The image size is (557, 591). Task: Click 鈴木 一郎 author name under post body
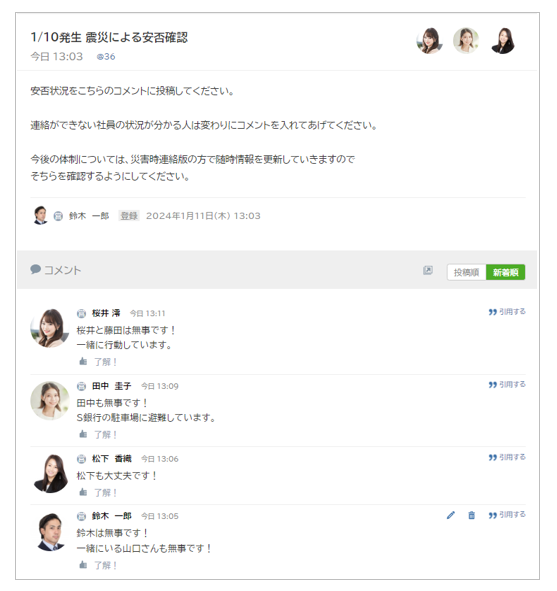pos(89,216)
